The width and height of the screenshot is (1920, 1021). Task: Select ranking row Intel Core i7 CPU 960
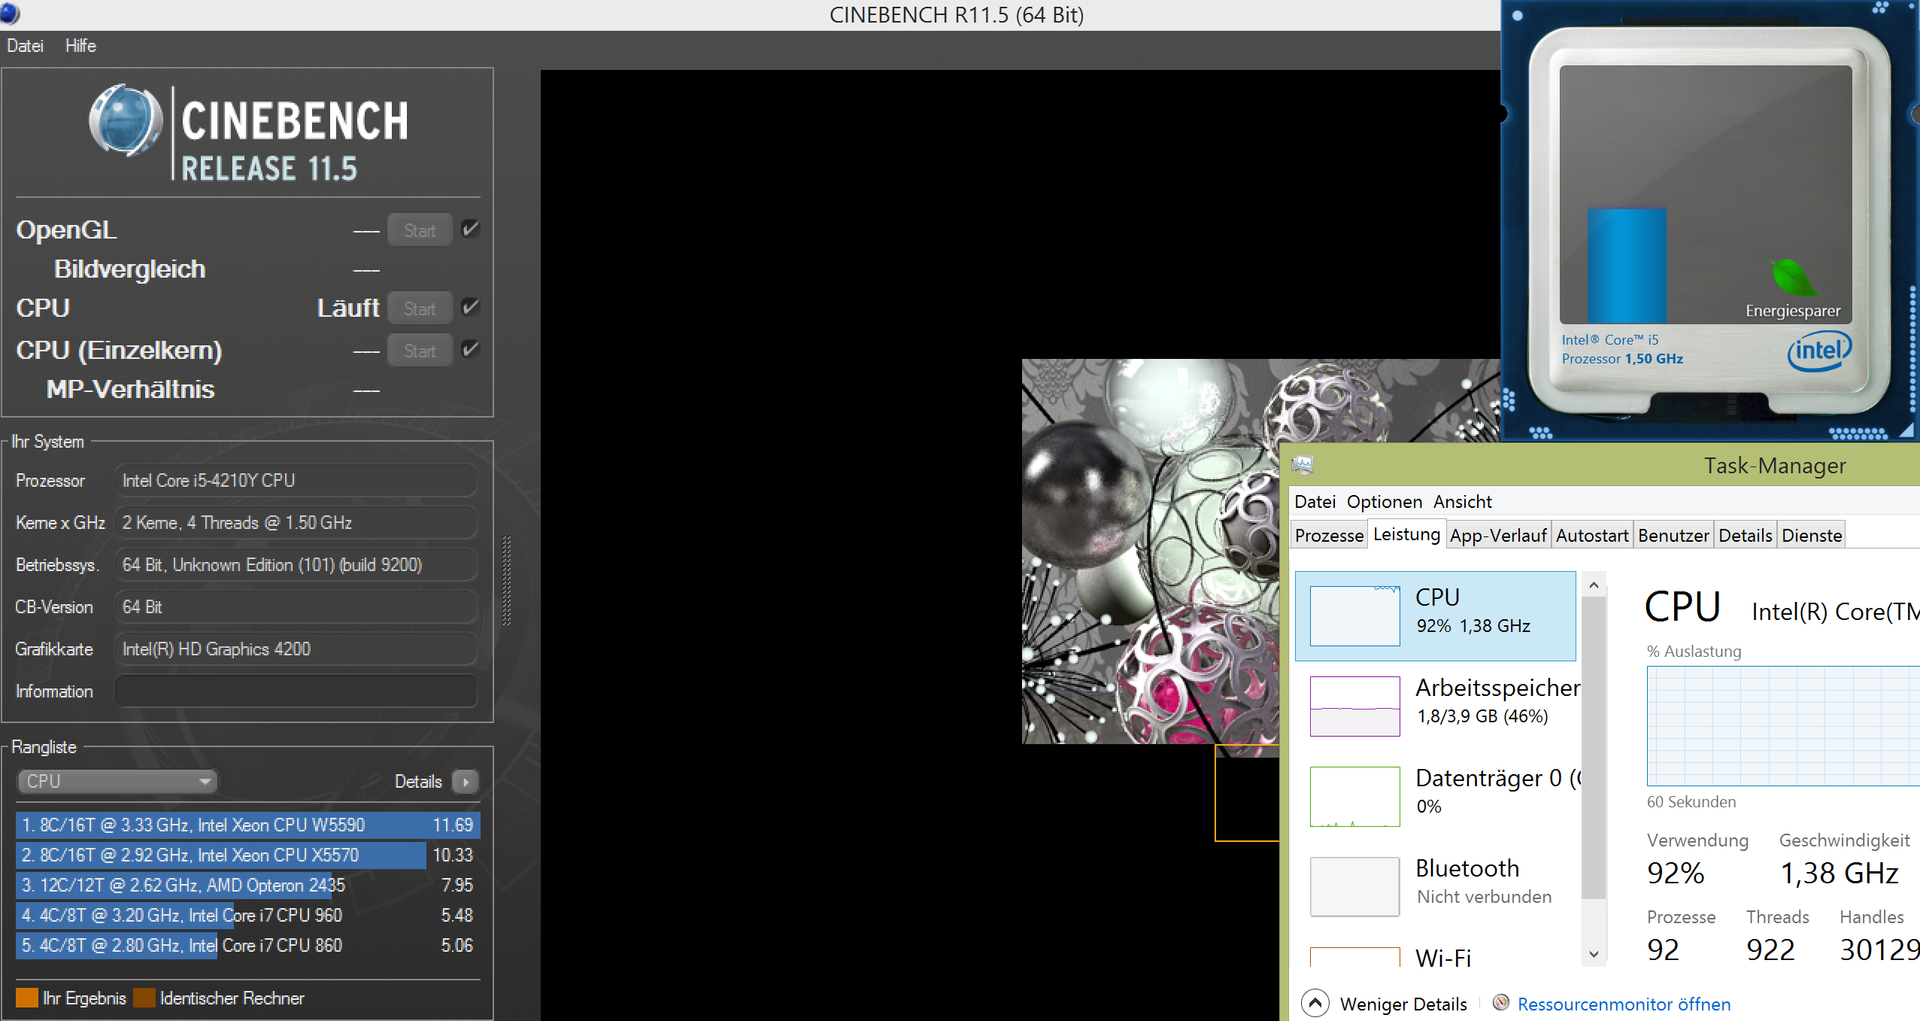click(x=248, y=915)
